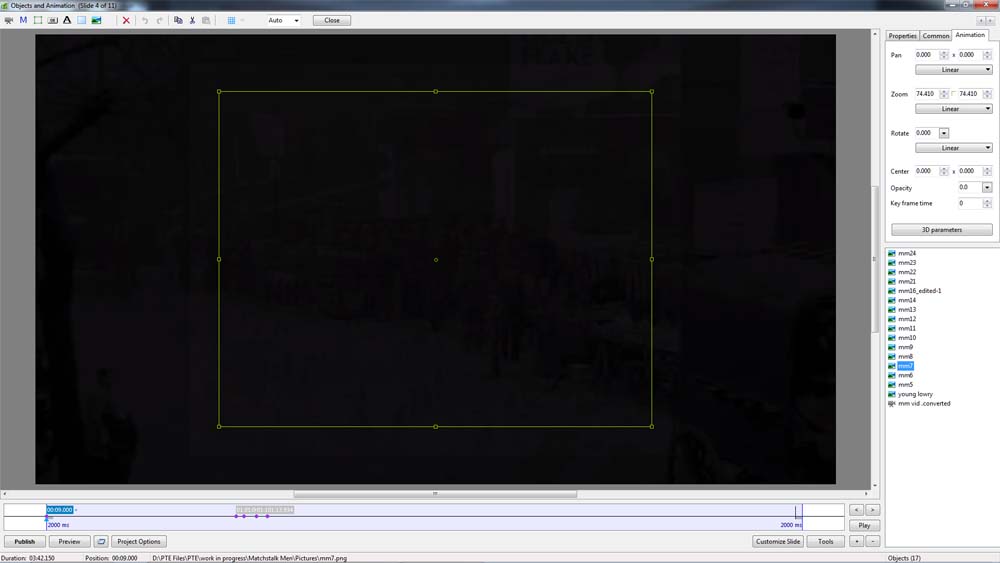This screenshot has height=563, width=1000.
Task: Switch to the Properties tab
Action: [x=902, y=36]
